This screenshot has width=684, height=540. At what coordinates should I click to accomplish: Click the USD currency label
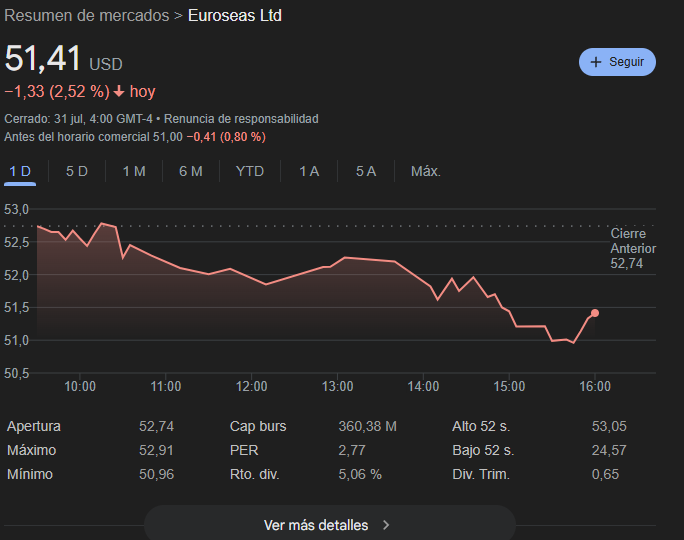[106, 65]
